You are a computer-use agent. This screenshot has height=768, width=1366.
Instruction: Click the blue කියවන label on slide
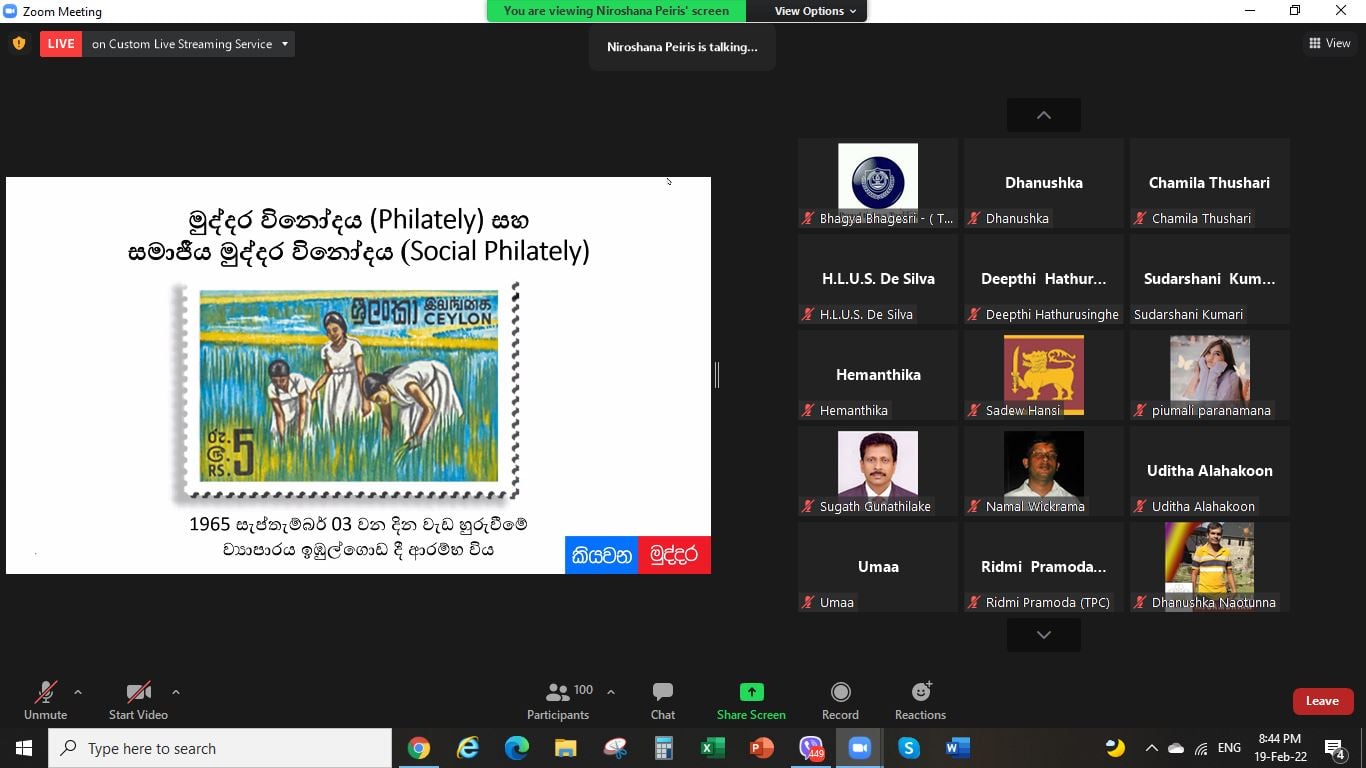tap(602, 555)
